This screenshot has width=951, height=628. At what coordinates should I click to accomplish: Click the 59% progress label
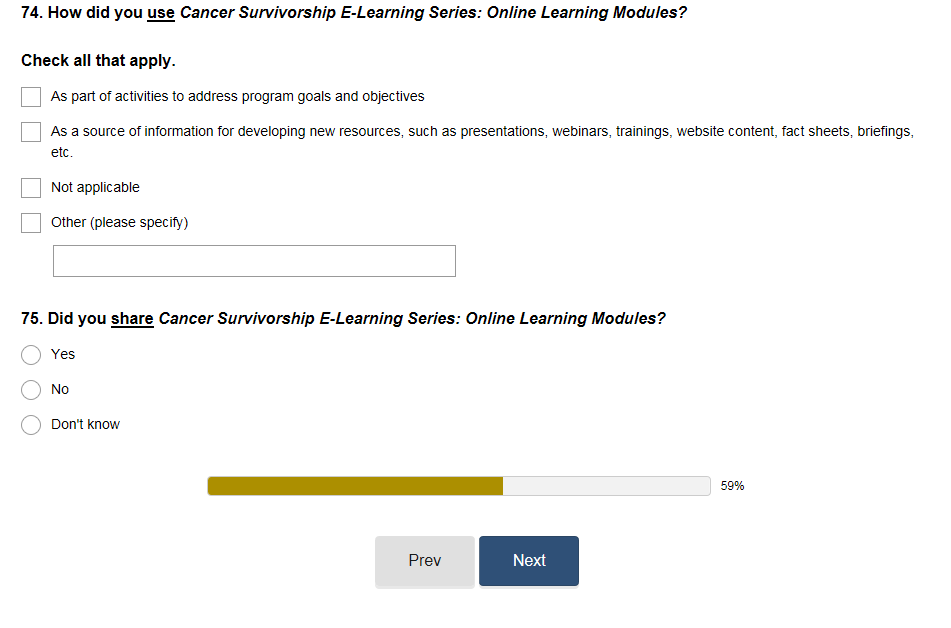(x=732, y=486)
